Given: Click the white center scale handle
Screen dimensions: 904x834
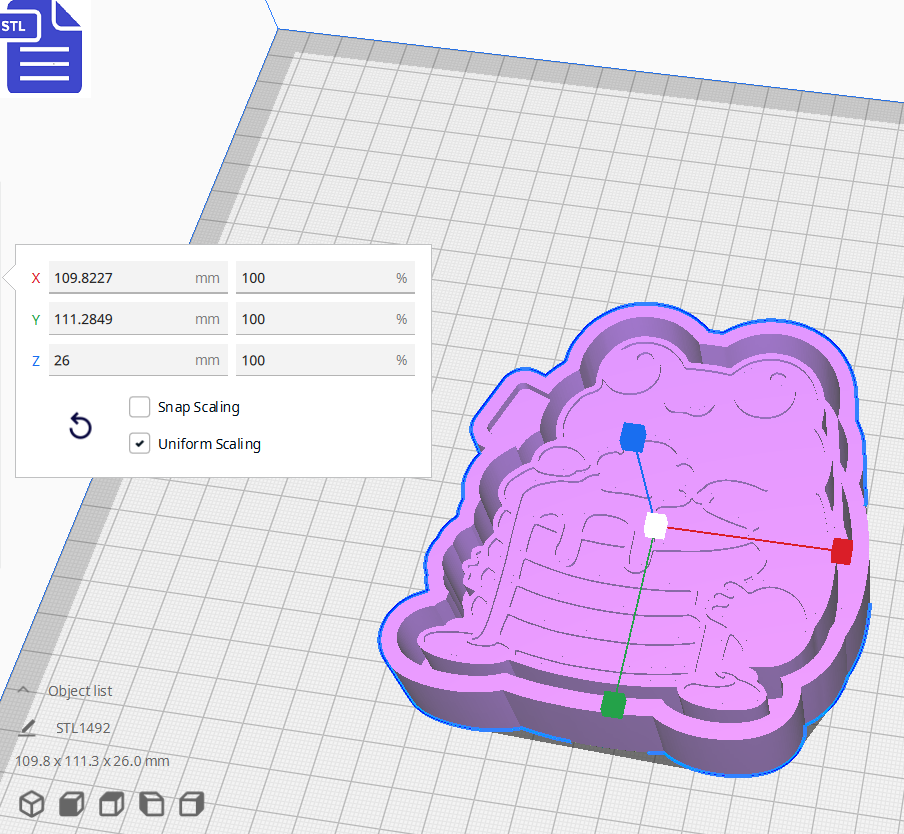Looking at the screenshot, I should pyautogui.click(x=655, y=527).
